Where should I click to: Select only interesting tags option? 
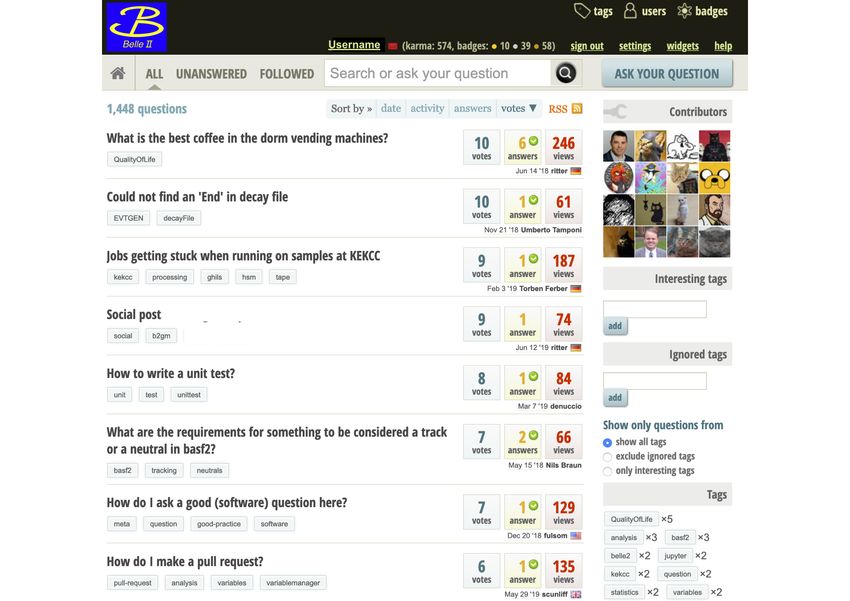click(607, 471)
